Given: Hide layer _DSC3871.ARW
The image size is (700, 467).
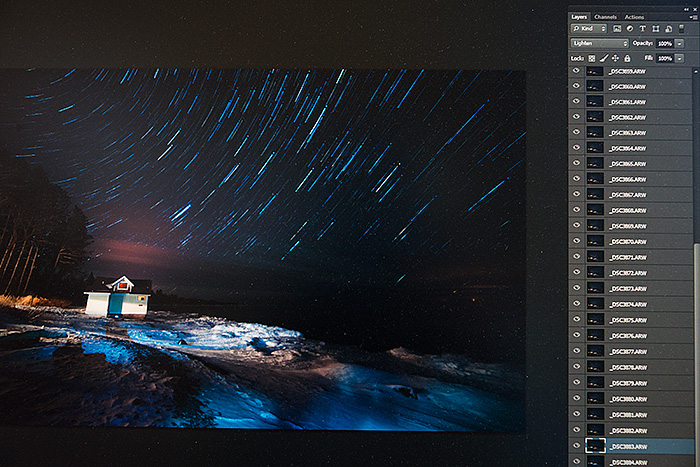Looking at the screenshot, I should pyautogui.click(x=576, y=256).
